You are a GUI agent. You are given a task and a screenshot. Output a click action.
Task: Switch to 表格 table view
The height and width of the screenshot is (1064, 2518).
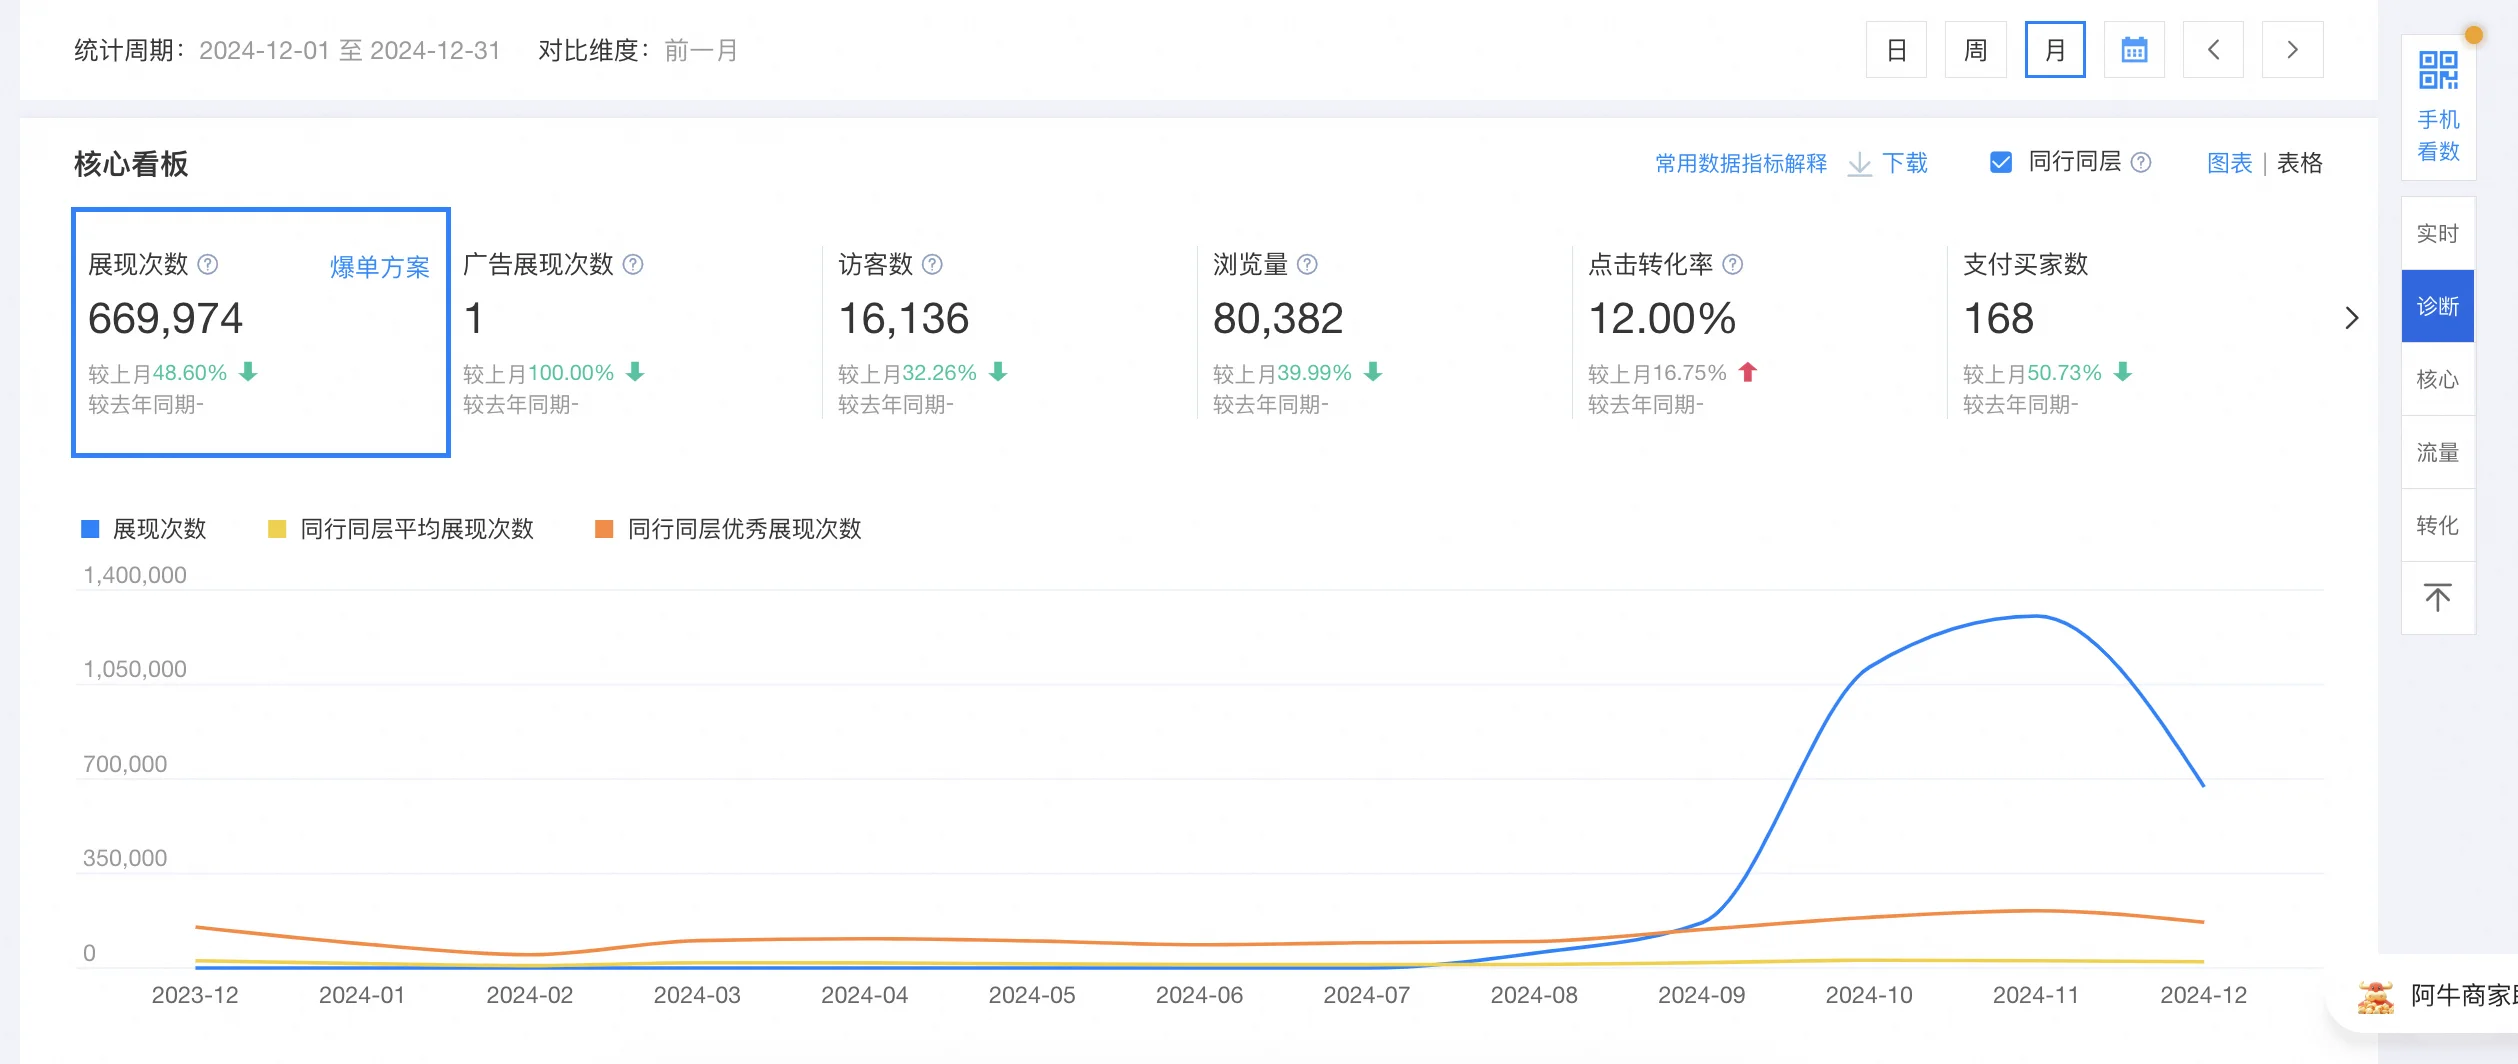point(2299,163)
